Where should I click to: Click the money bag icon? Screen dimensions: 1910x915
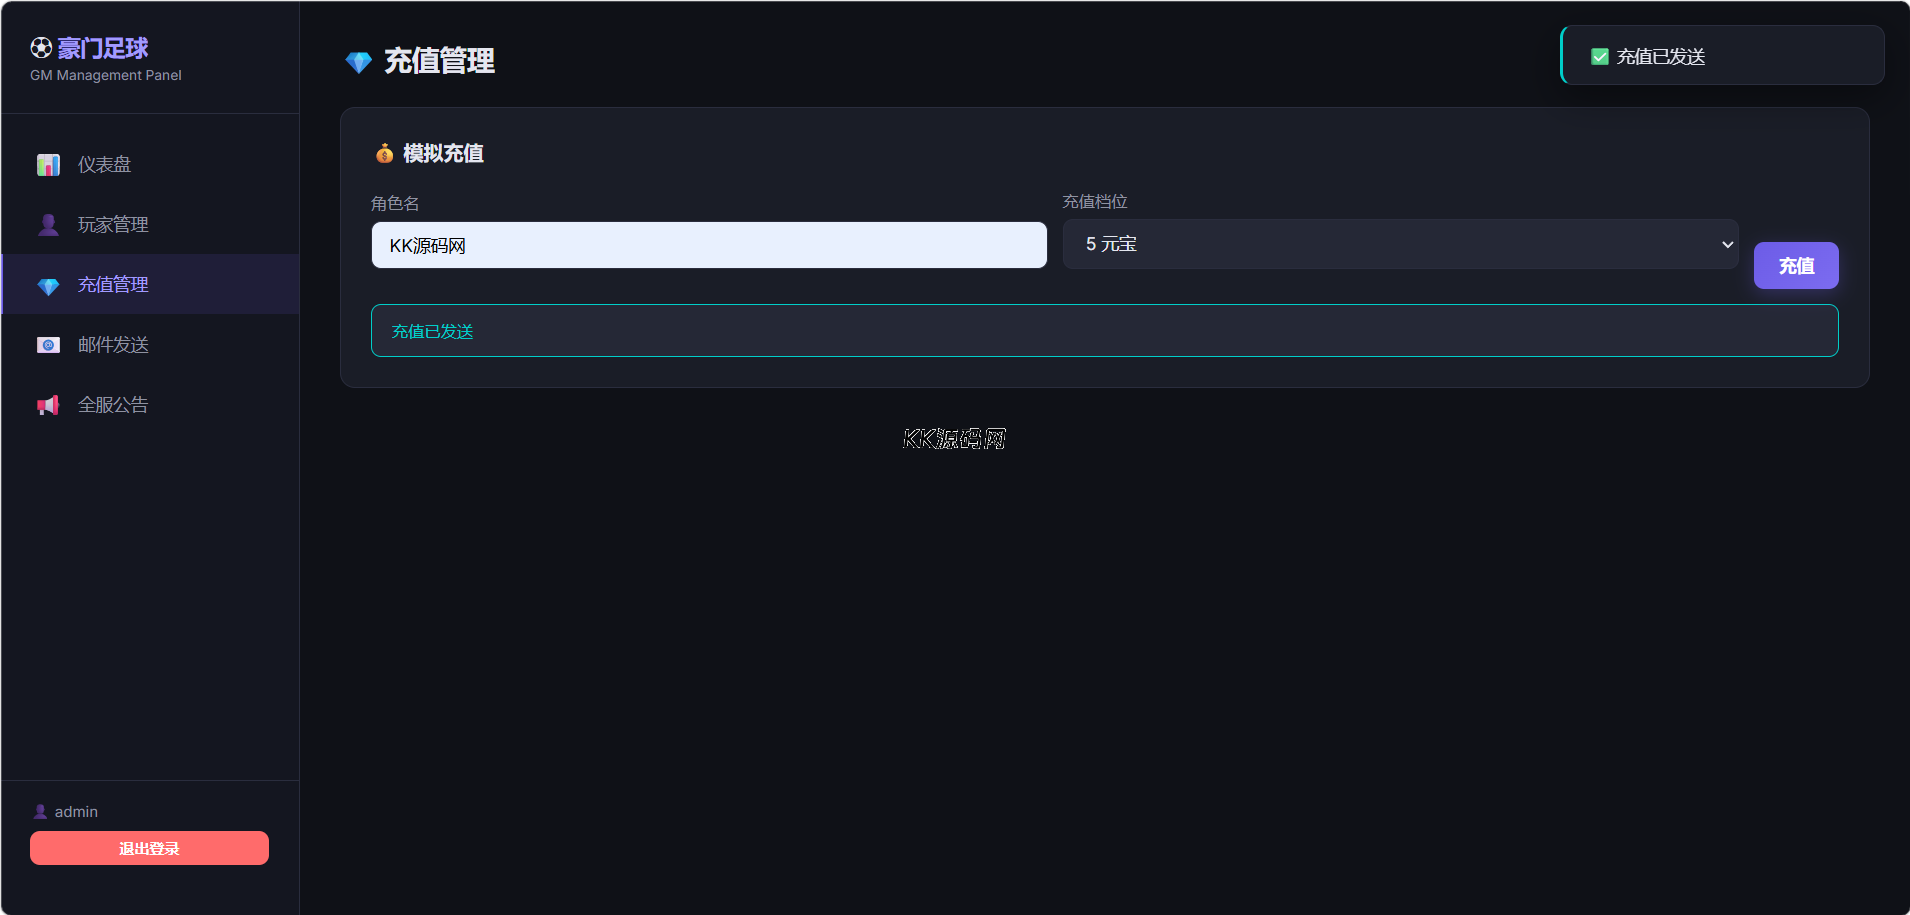[x=384, y=153]
